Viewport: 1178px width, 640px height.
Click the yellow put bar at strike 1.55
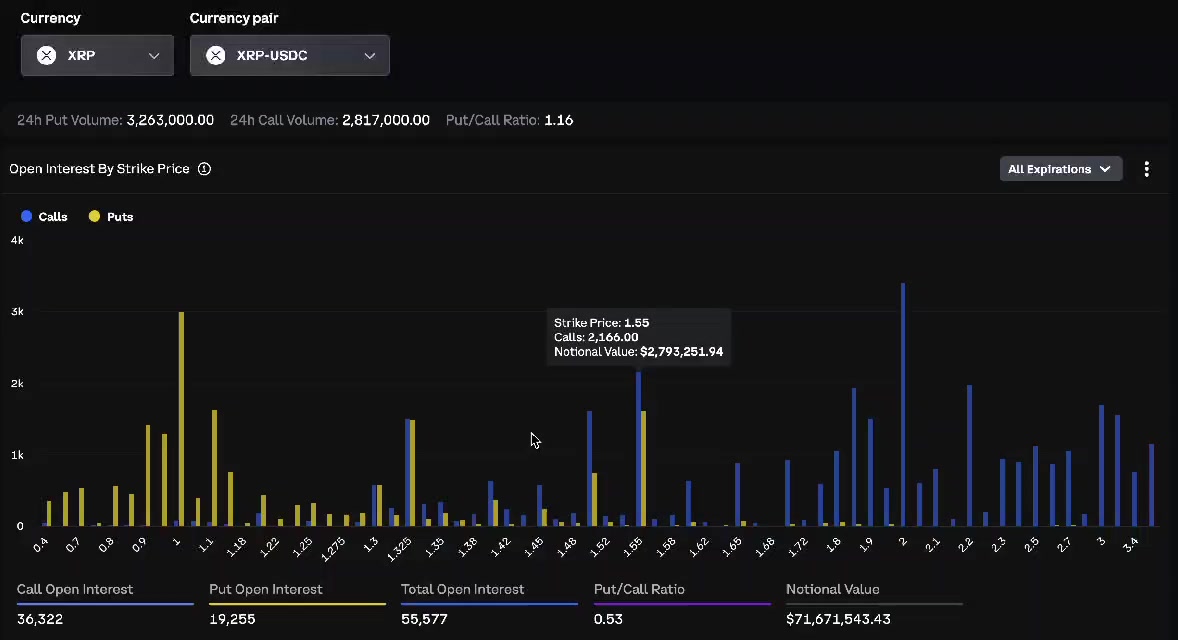[x=644, y=468]
